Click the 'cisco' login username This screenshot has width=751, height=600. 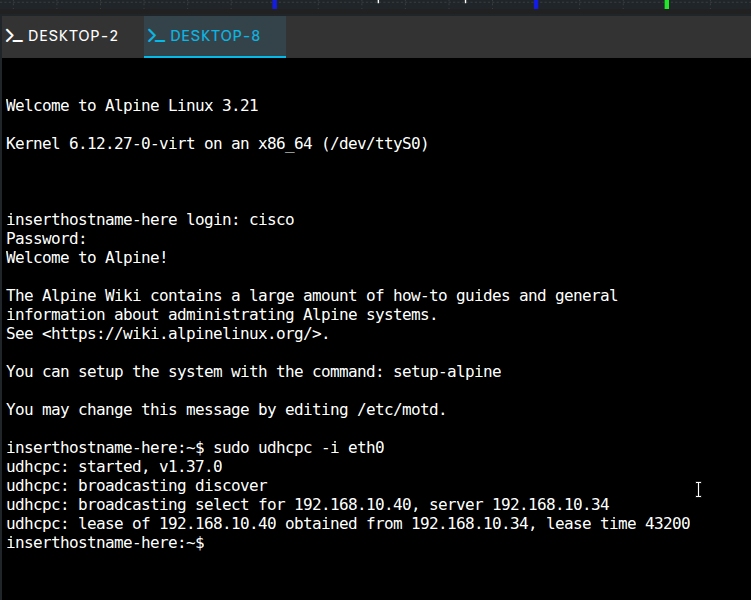tap(271, 220)
